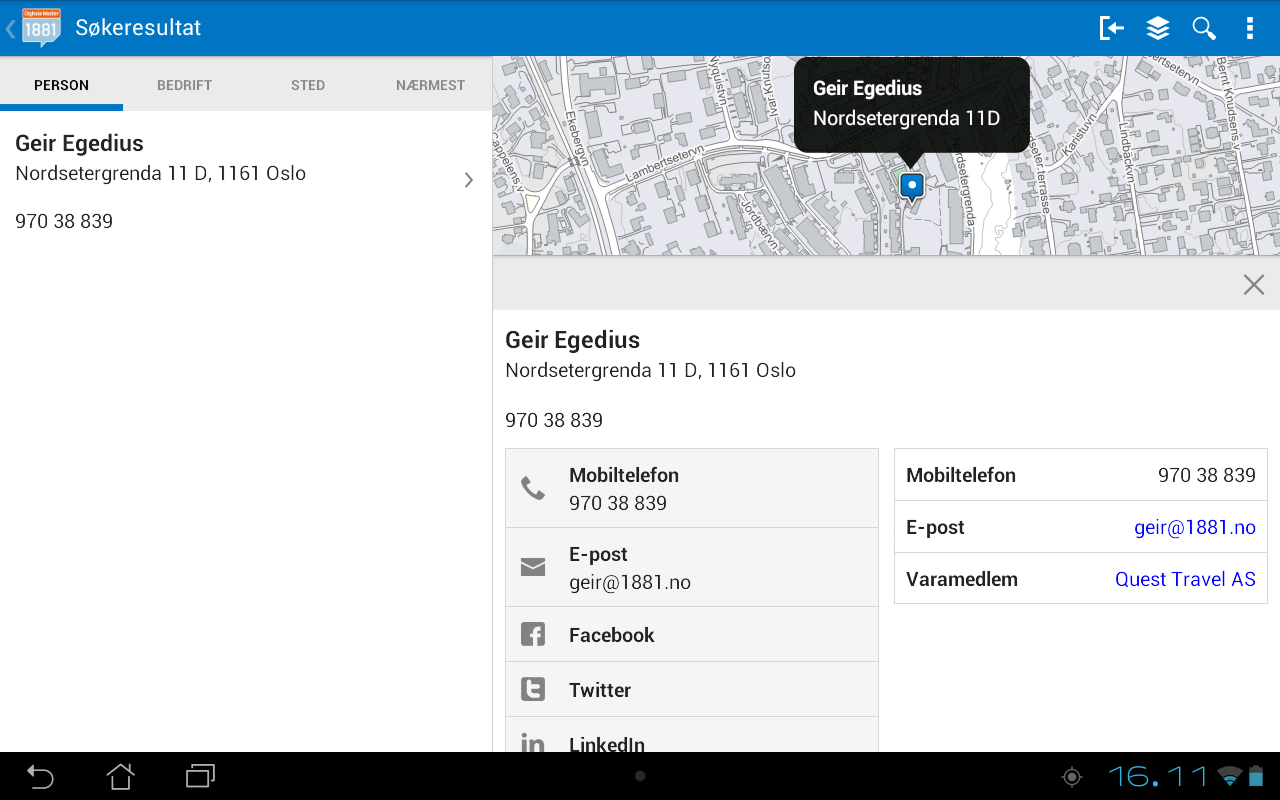The width and height of the screenshot is (1280, 800).
Task: Open Quest Travel AS link
Action: pos(1185,579)
